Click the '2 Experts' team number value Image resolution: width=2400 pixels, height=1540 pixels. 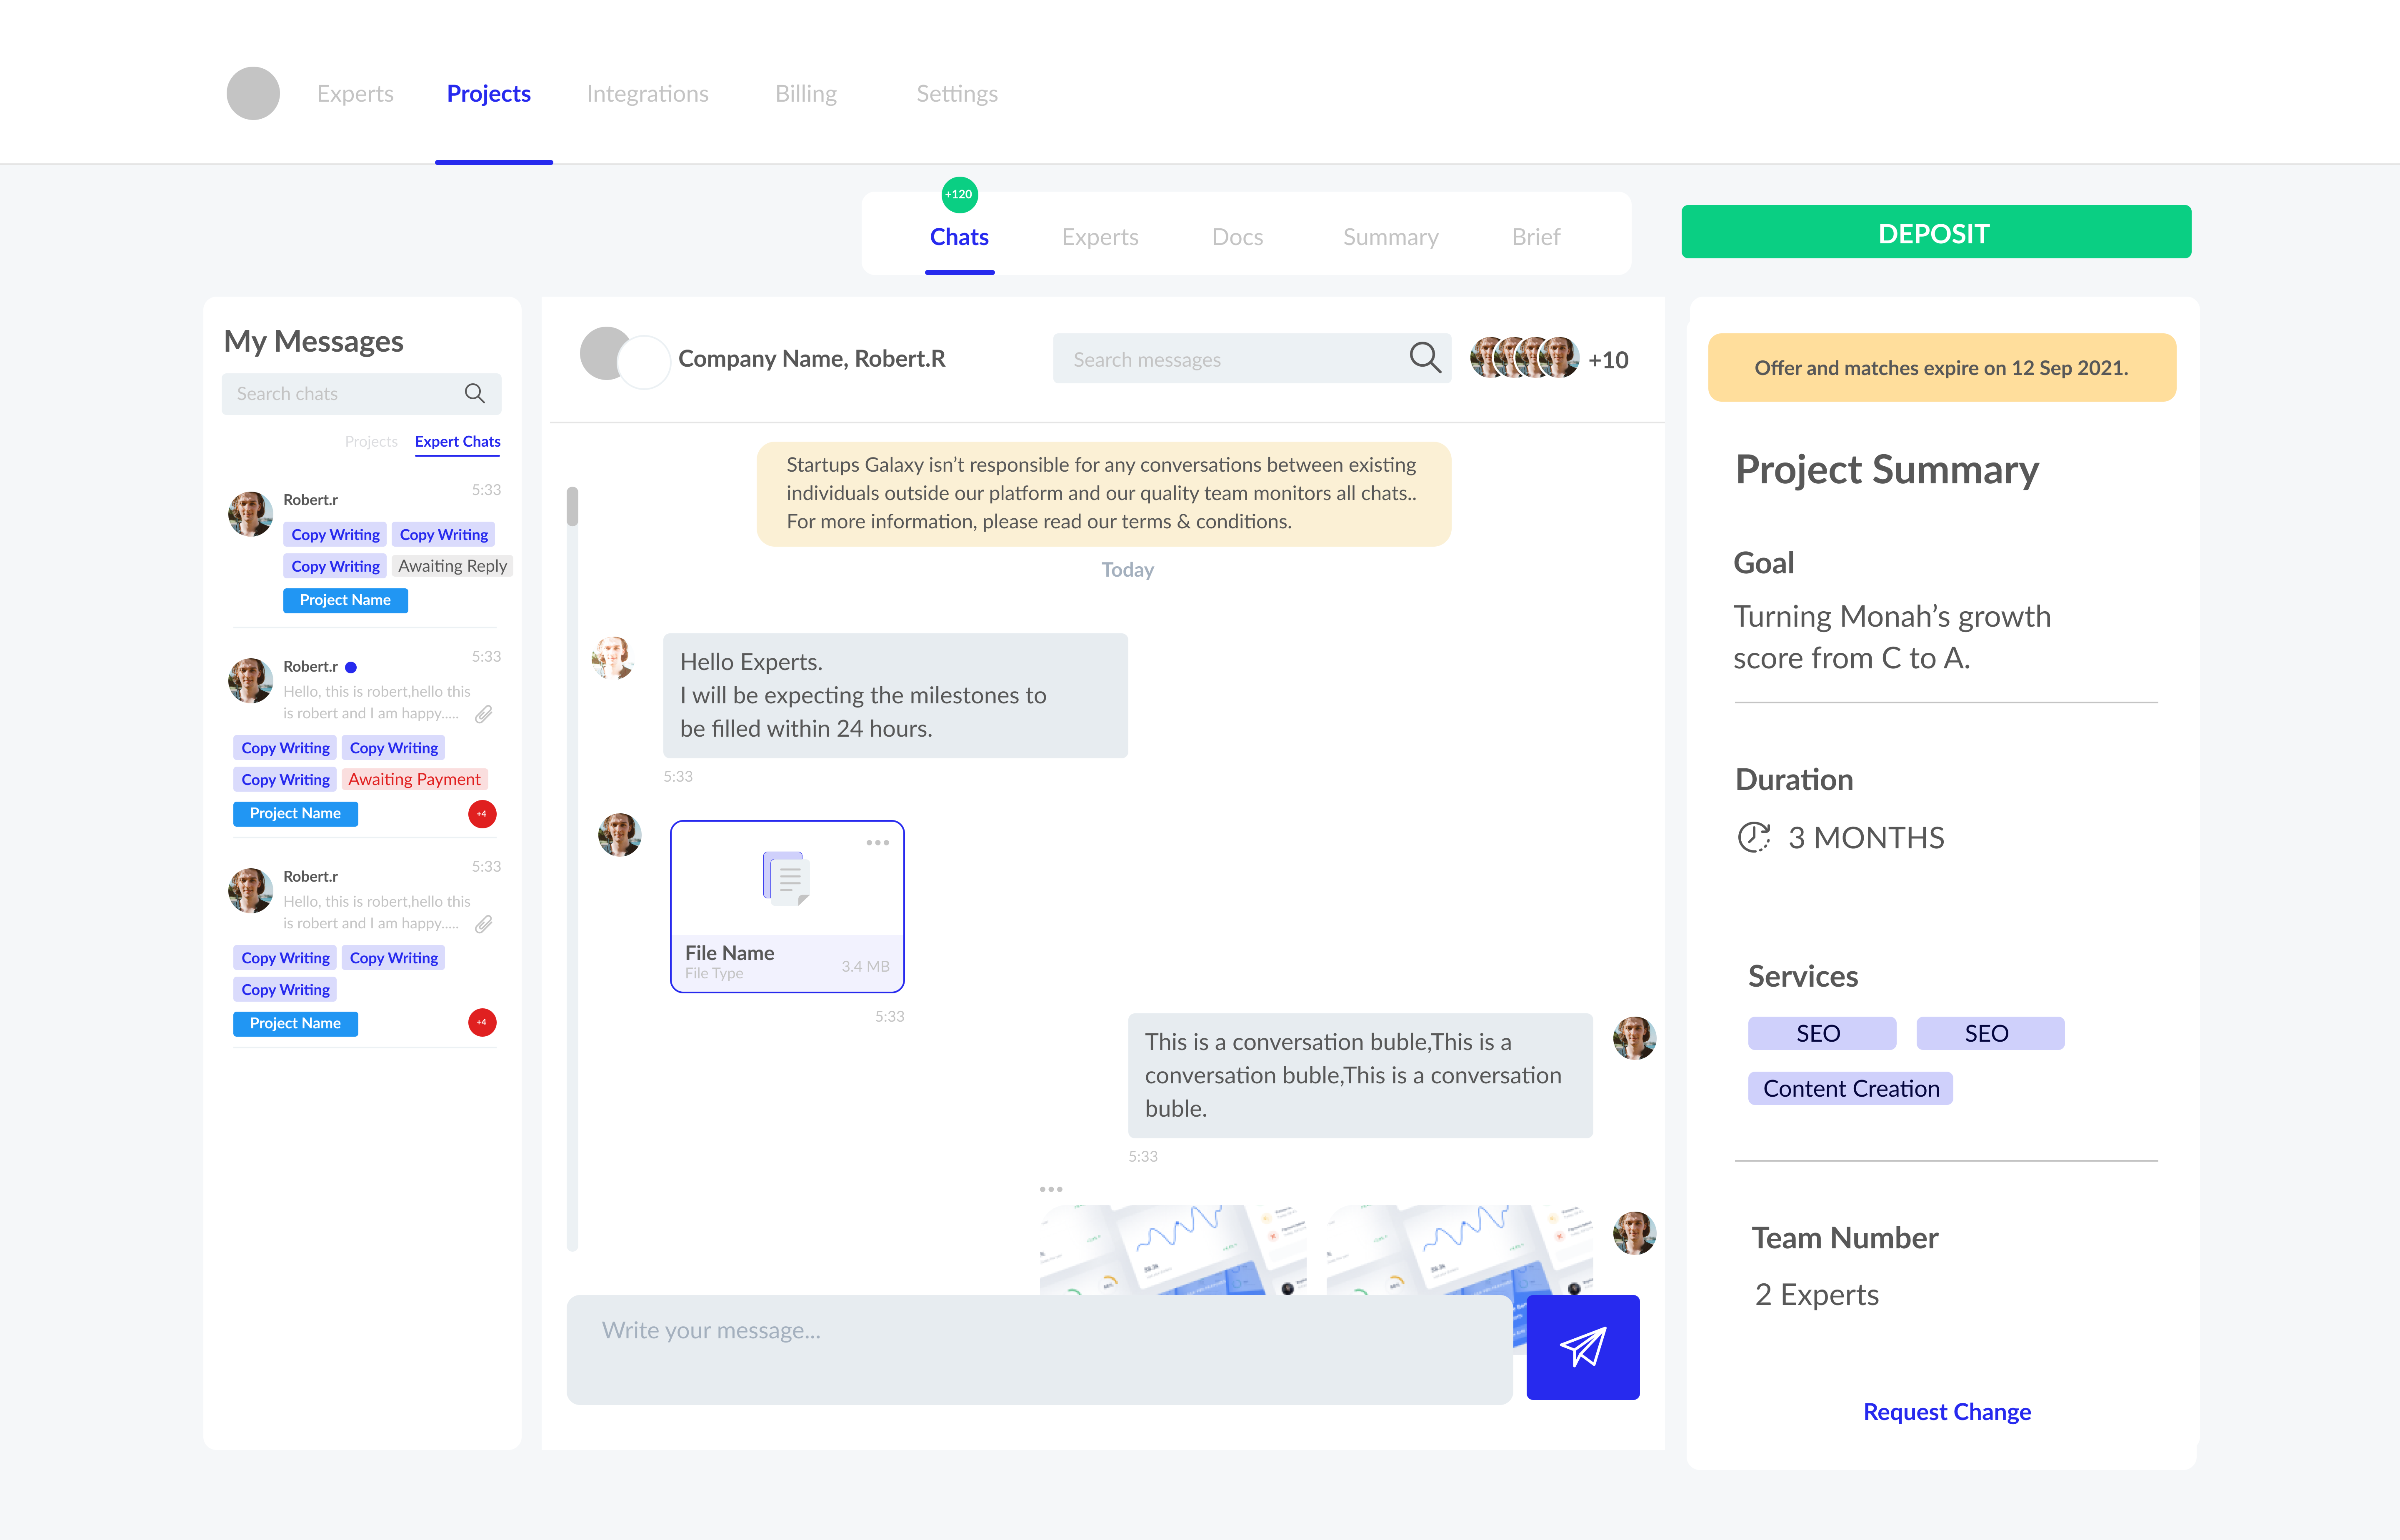click(1817, 1294)
